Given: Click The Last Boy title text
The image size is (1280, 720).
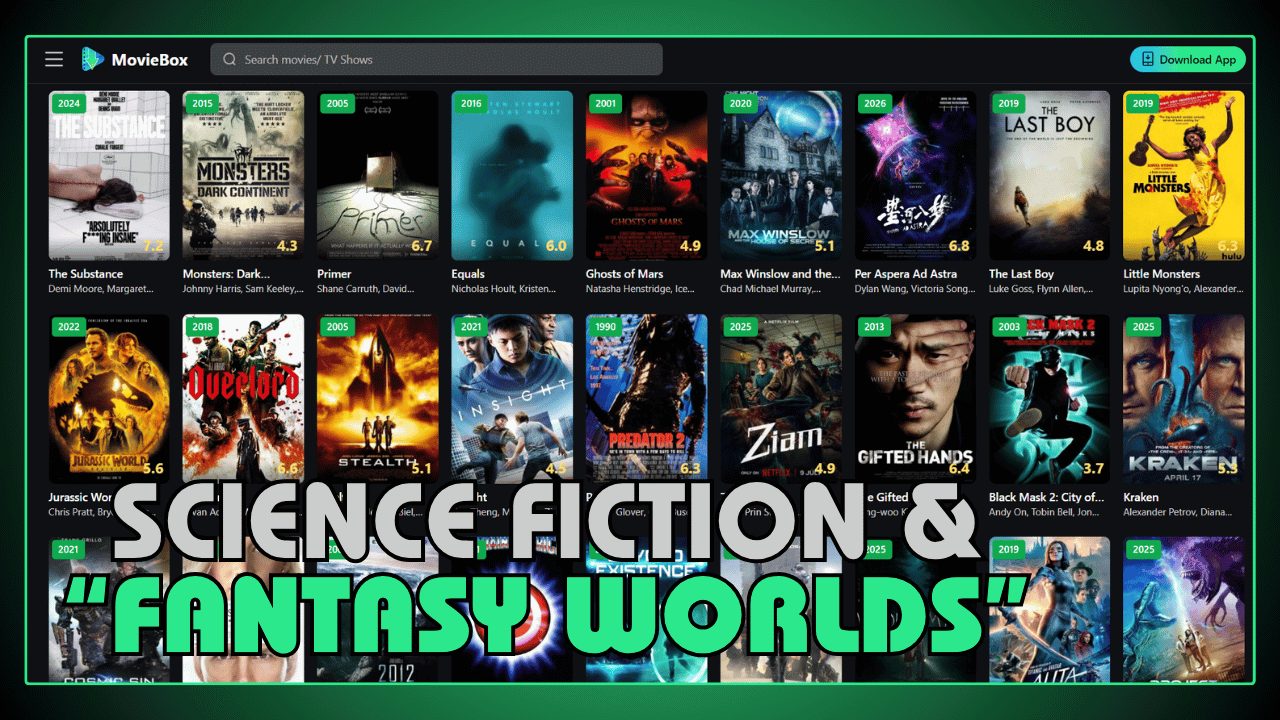Looking at the screenshot, I should point(1022,274).
